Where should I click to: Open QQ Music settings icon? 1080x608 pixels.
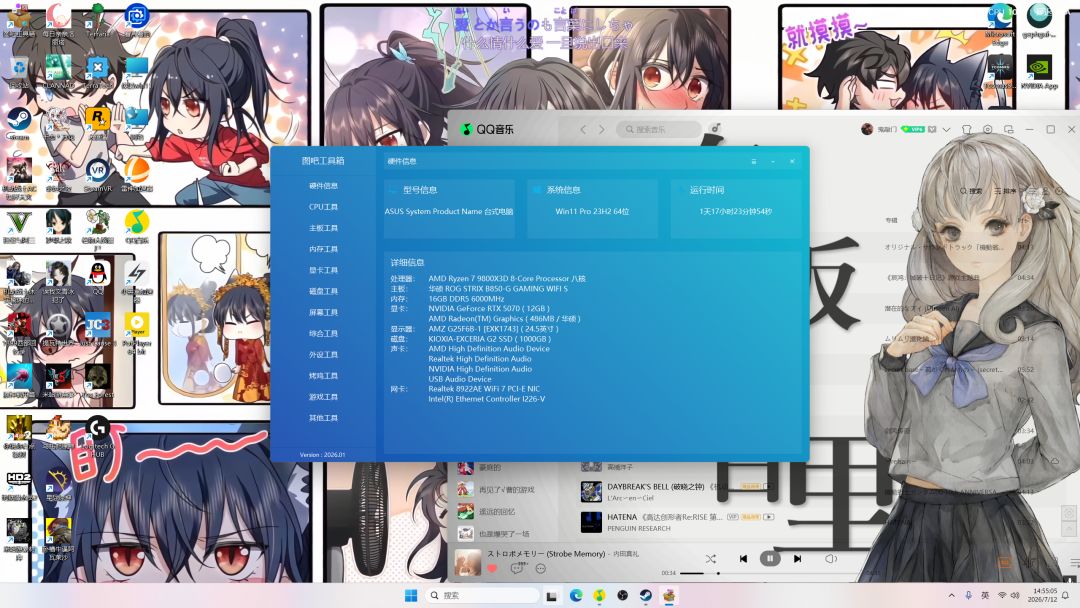988,129
